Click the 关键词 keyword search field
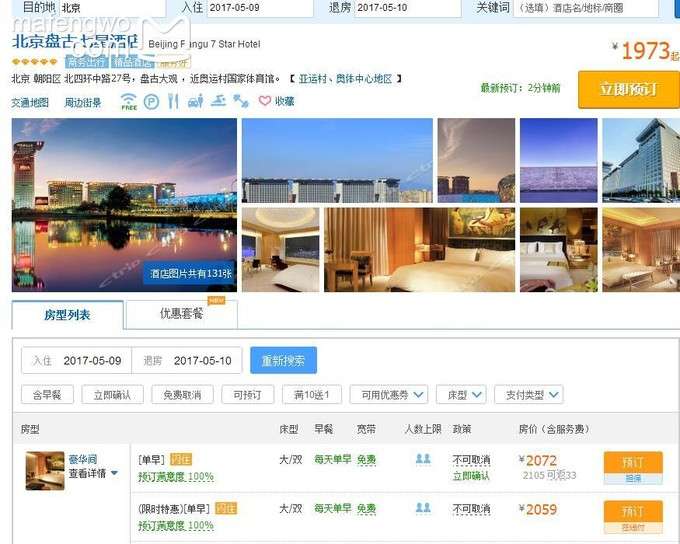Screen dimensions: 680x544 pyautogui.click(x=586, y=7)
